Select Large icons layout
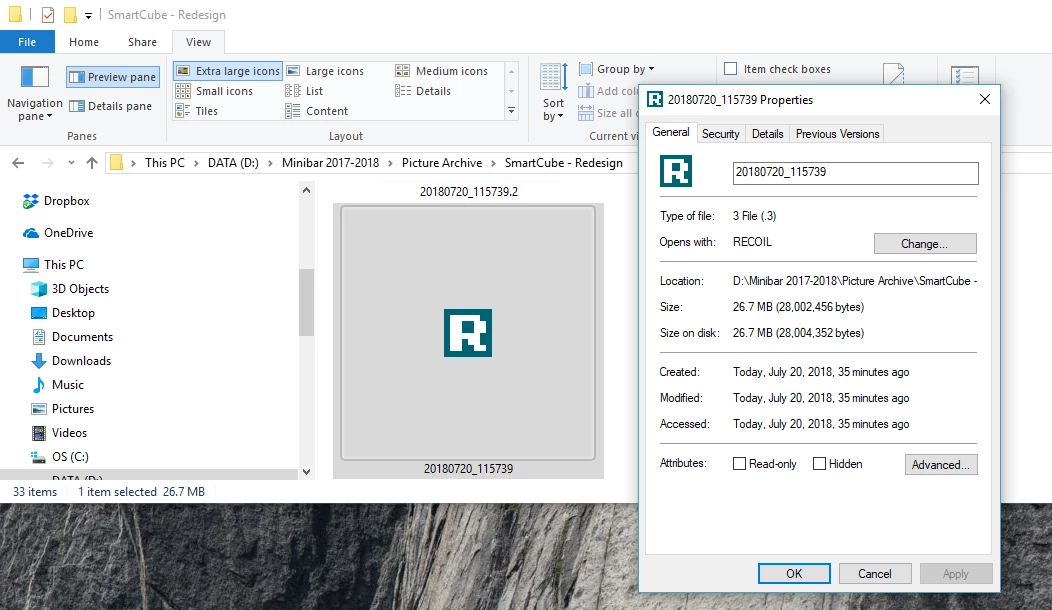Screen dimensions: 1052x610 pyautogui.click(x=325, y=71)
